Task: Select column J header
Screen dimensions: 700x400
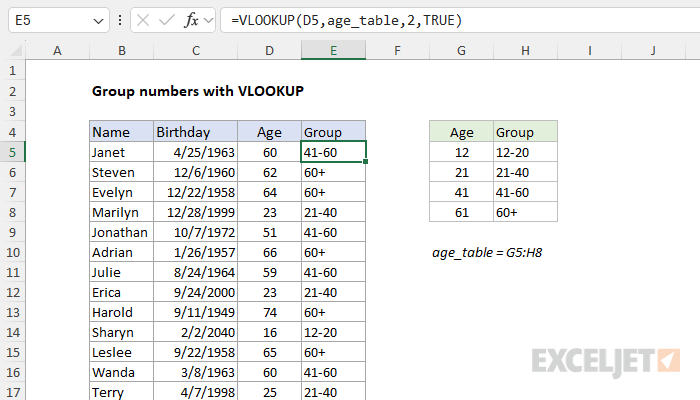Action: (x=653, y=50)
